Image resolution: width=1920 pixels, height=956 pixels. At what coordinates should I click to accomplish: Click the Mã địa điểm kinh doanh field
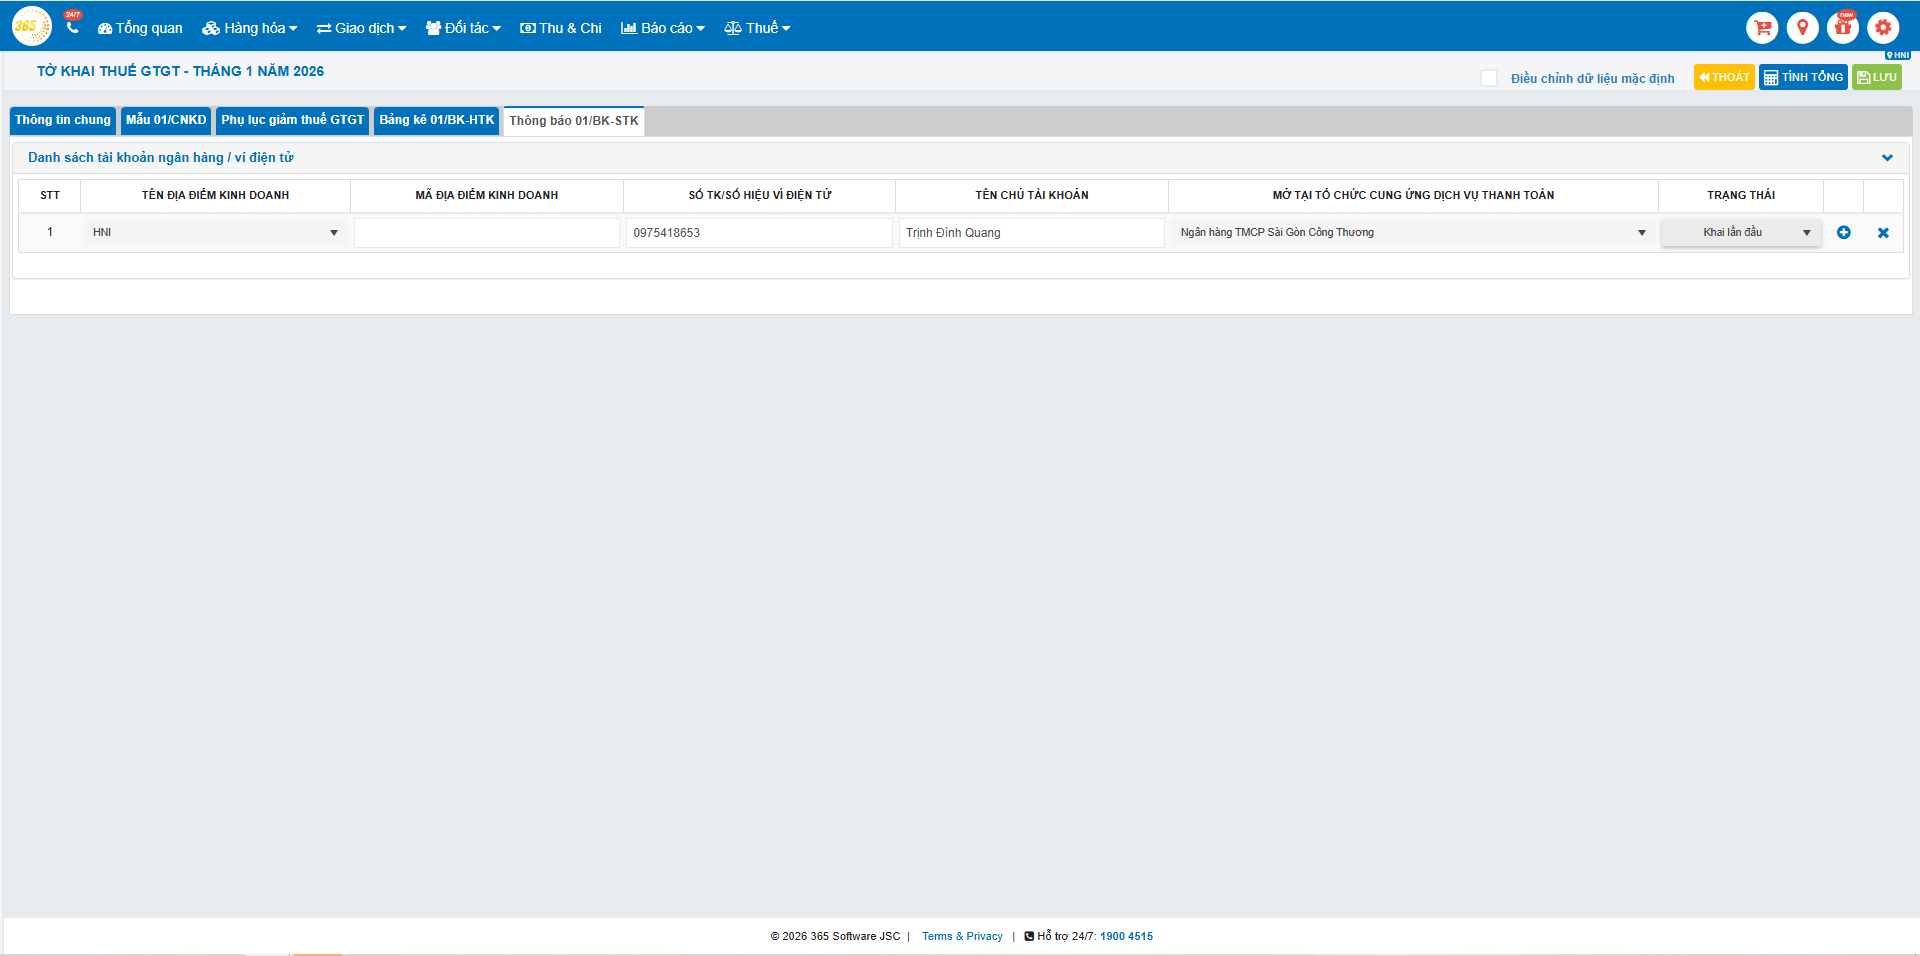pyautogui.click(x=487, y=233)
